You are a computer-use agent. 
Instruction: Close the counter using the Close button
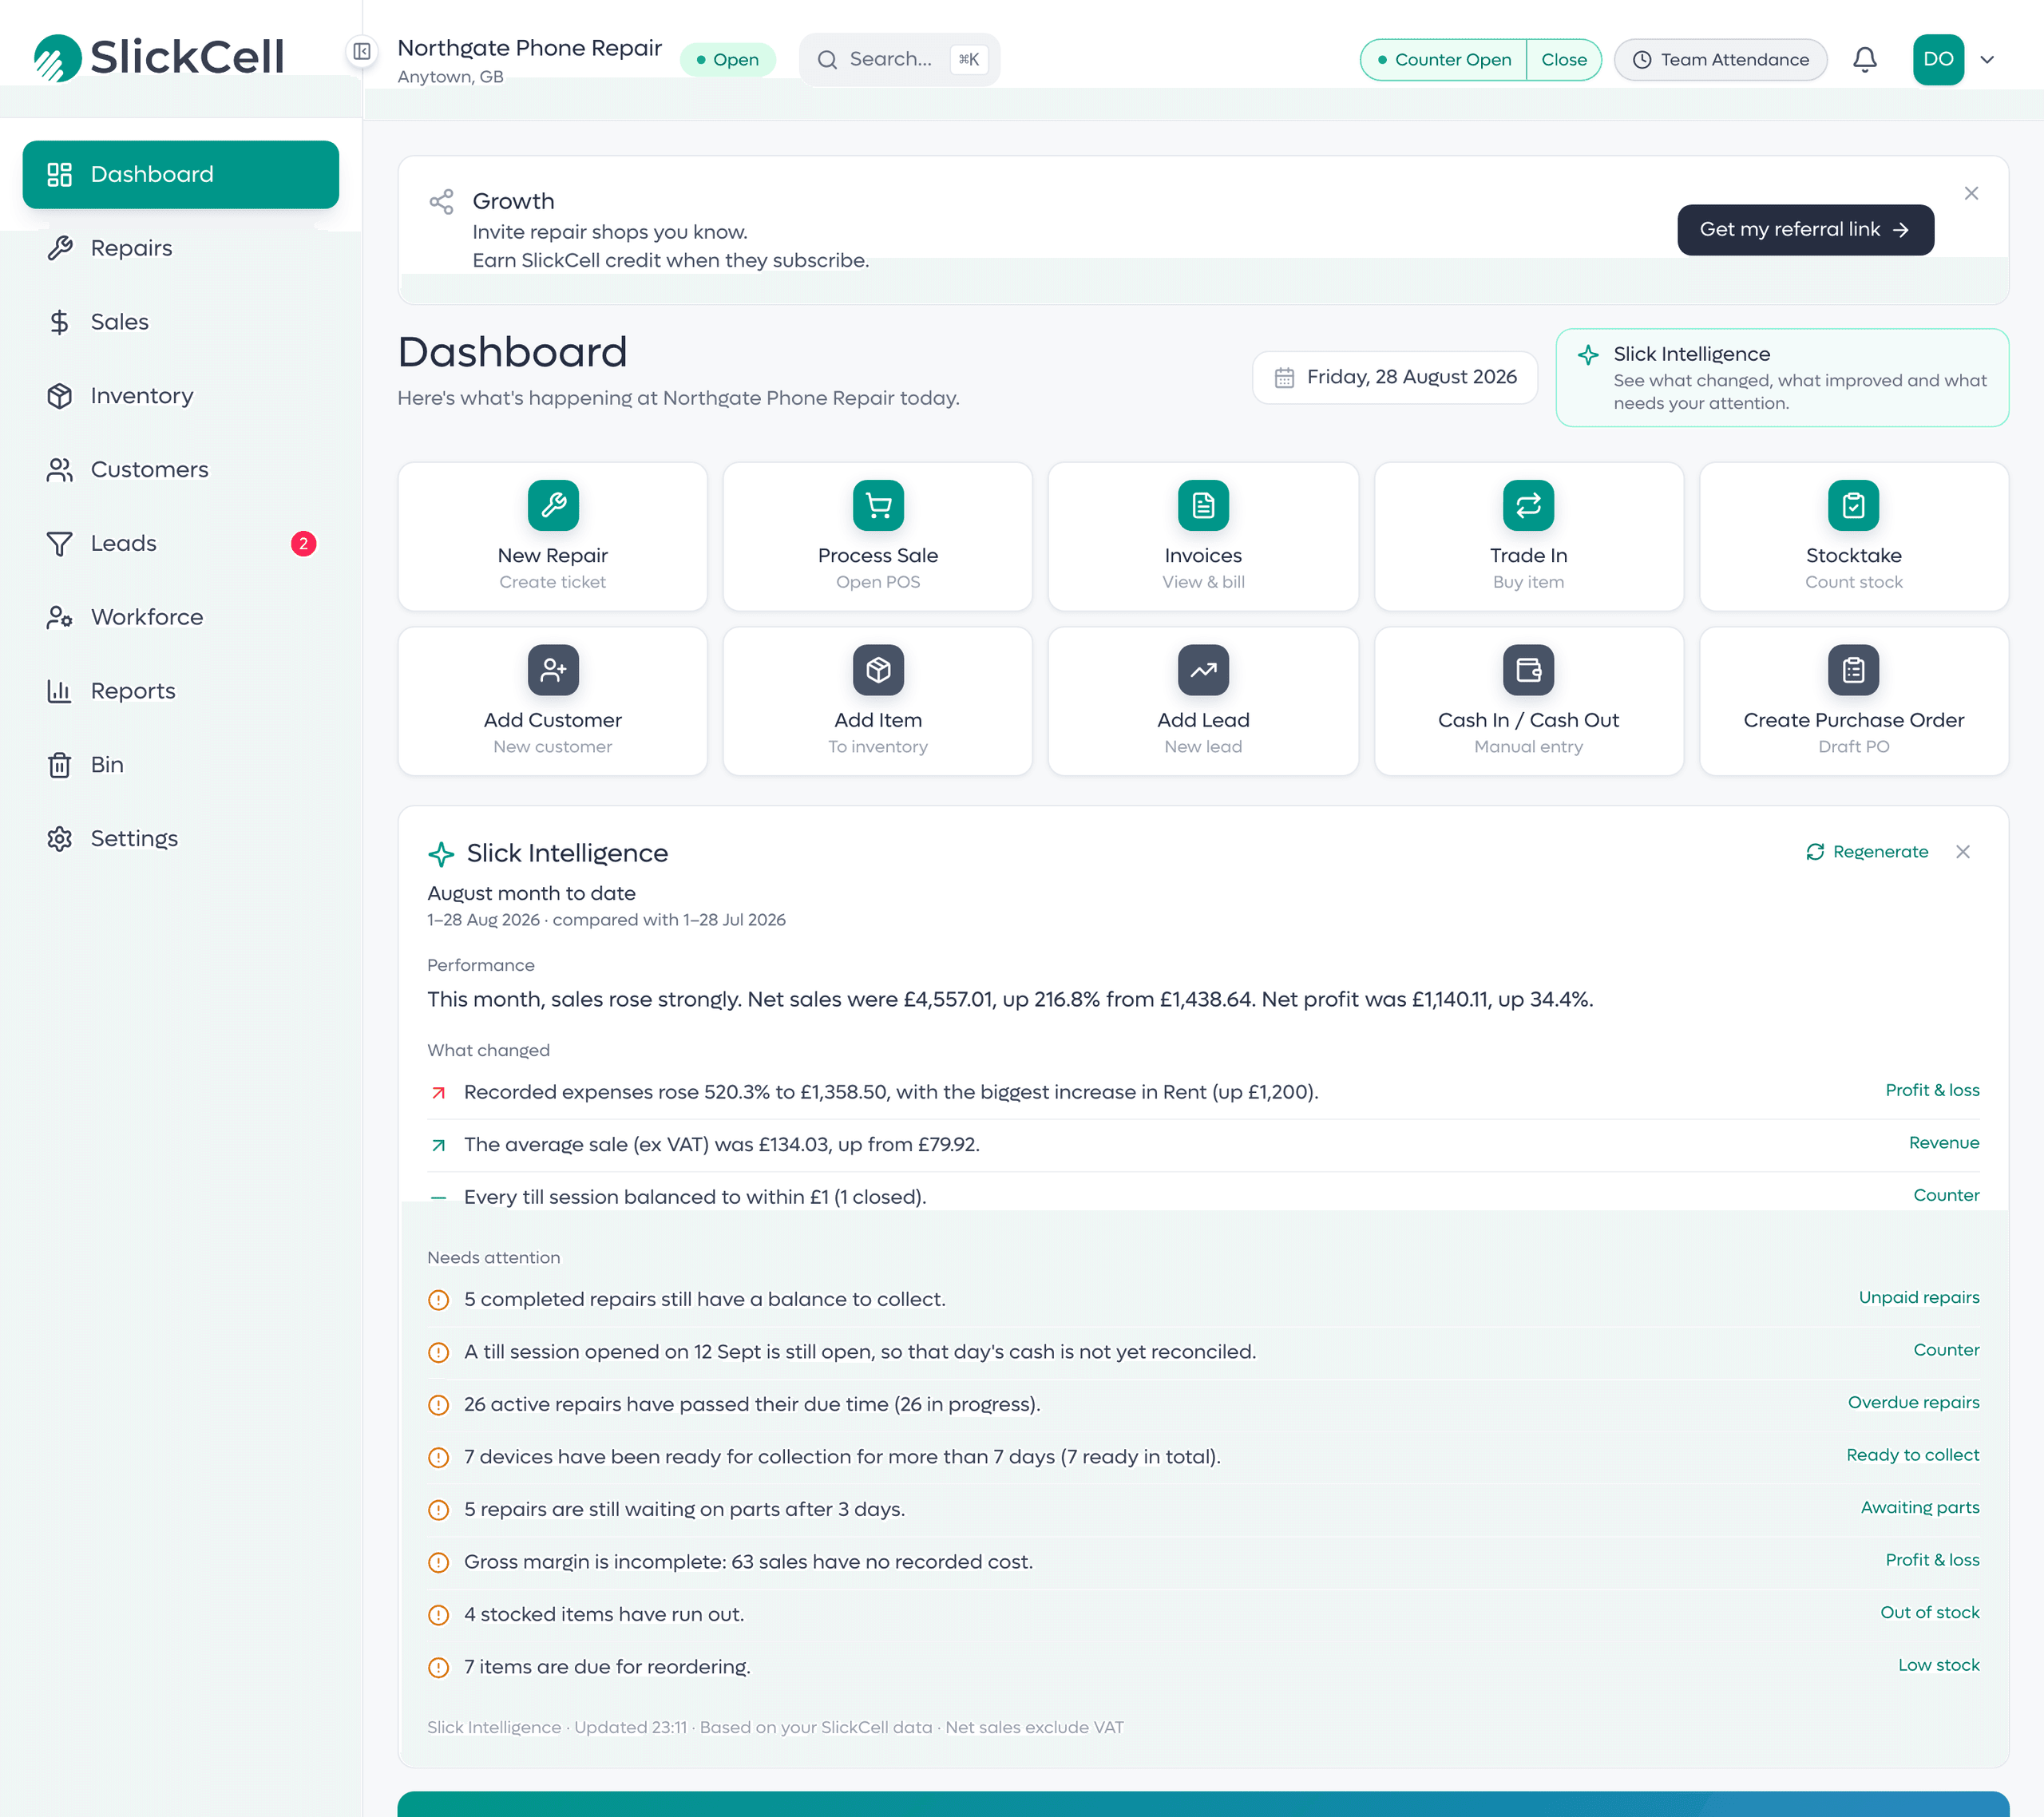[x=1564, y=59]
